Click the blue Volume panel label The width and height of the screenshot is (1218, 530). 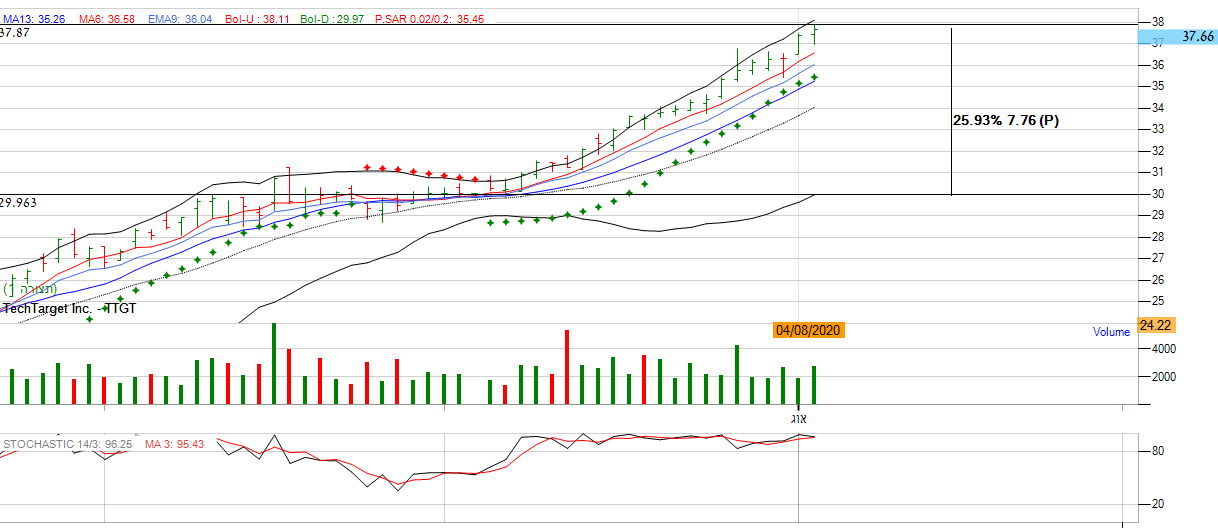point(1111,332)
